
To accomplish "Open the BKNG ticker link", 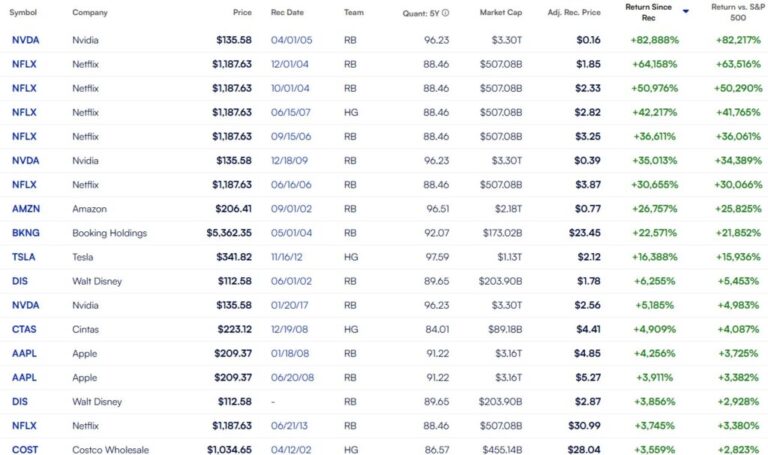I will coord(25,233).
